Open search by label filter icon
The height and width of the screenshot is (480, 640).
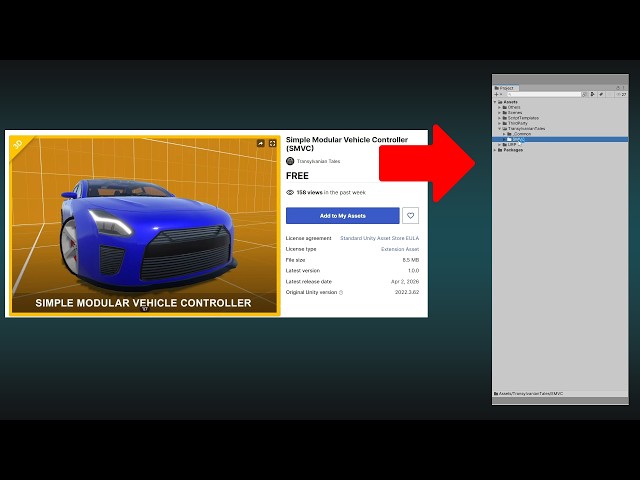click(x=601, y=94)
